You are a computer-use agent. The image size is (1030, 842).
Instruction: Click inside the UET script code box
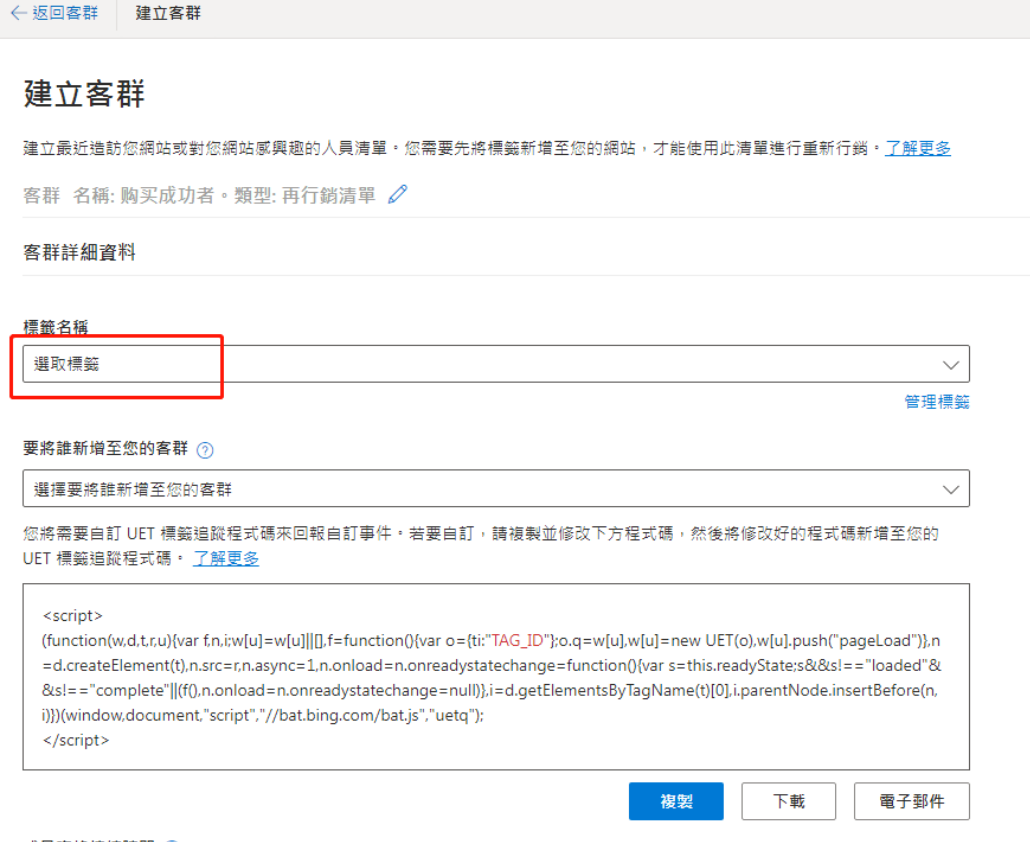point(496,676)
